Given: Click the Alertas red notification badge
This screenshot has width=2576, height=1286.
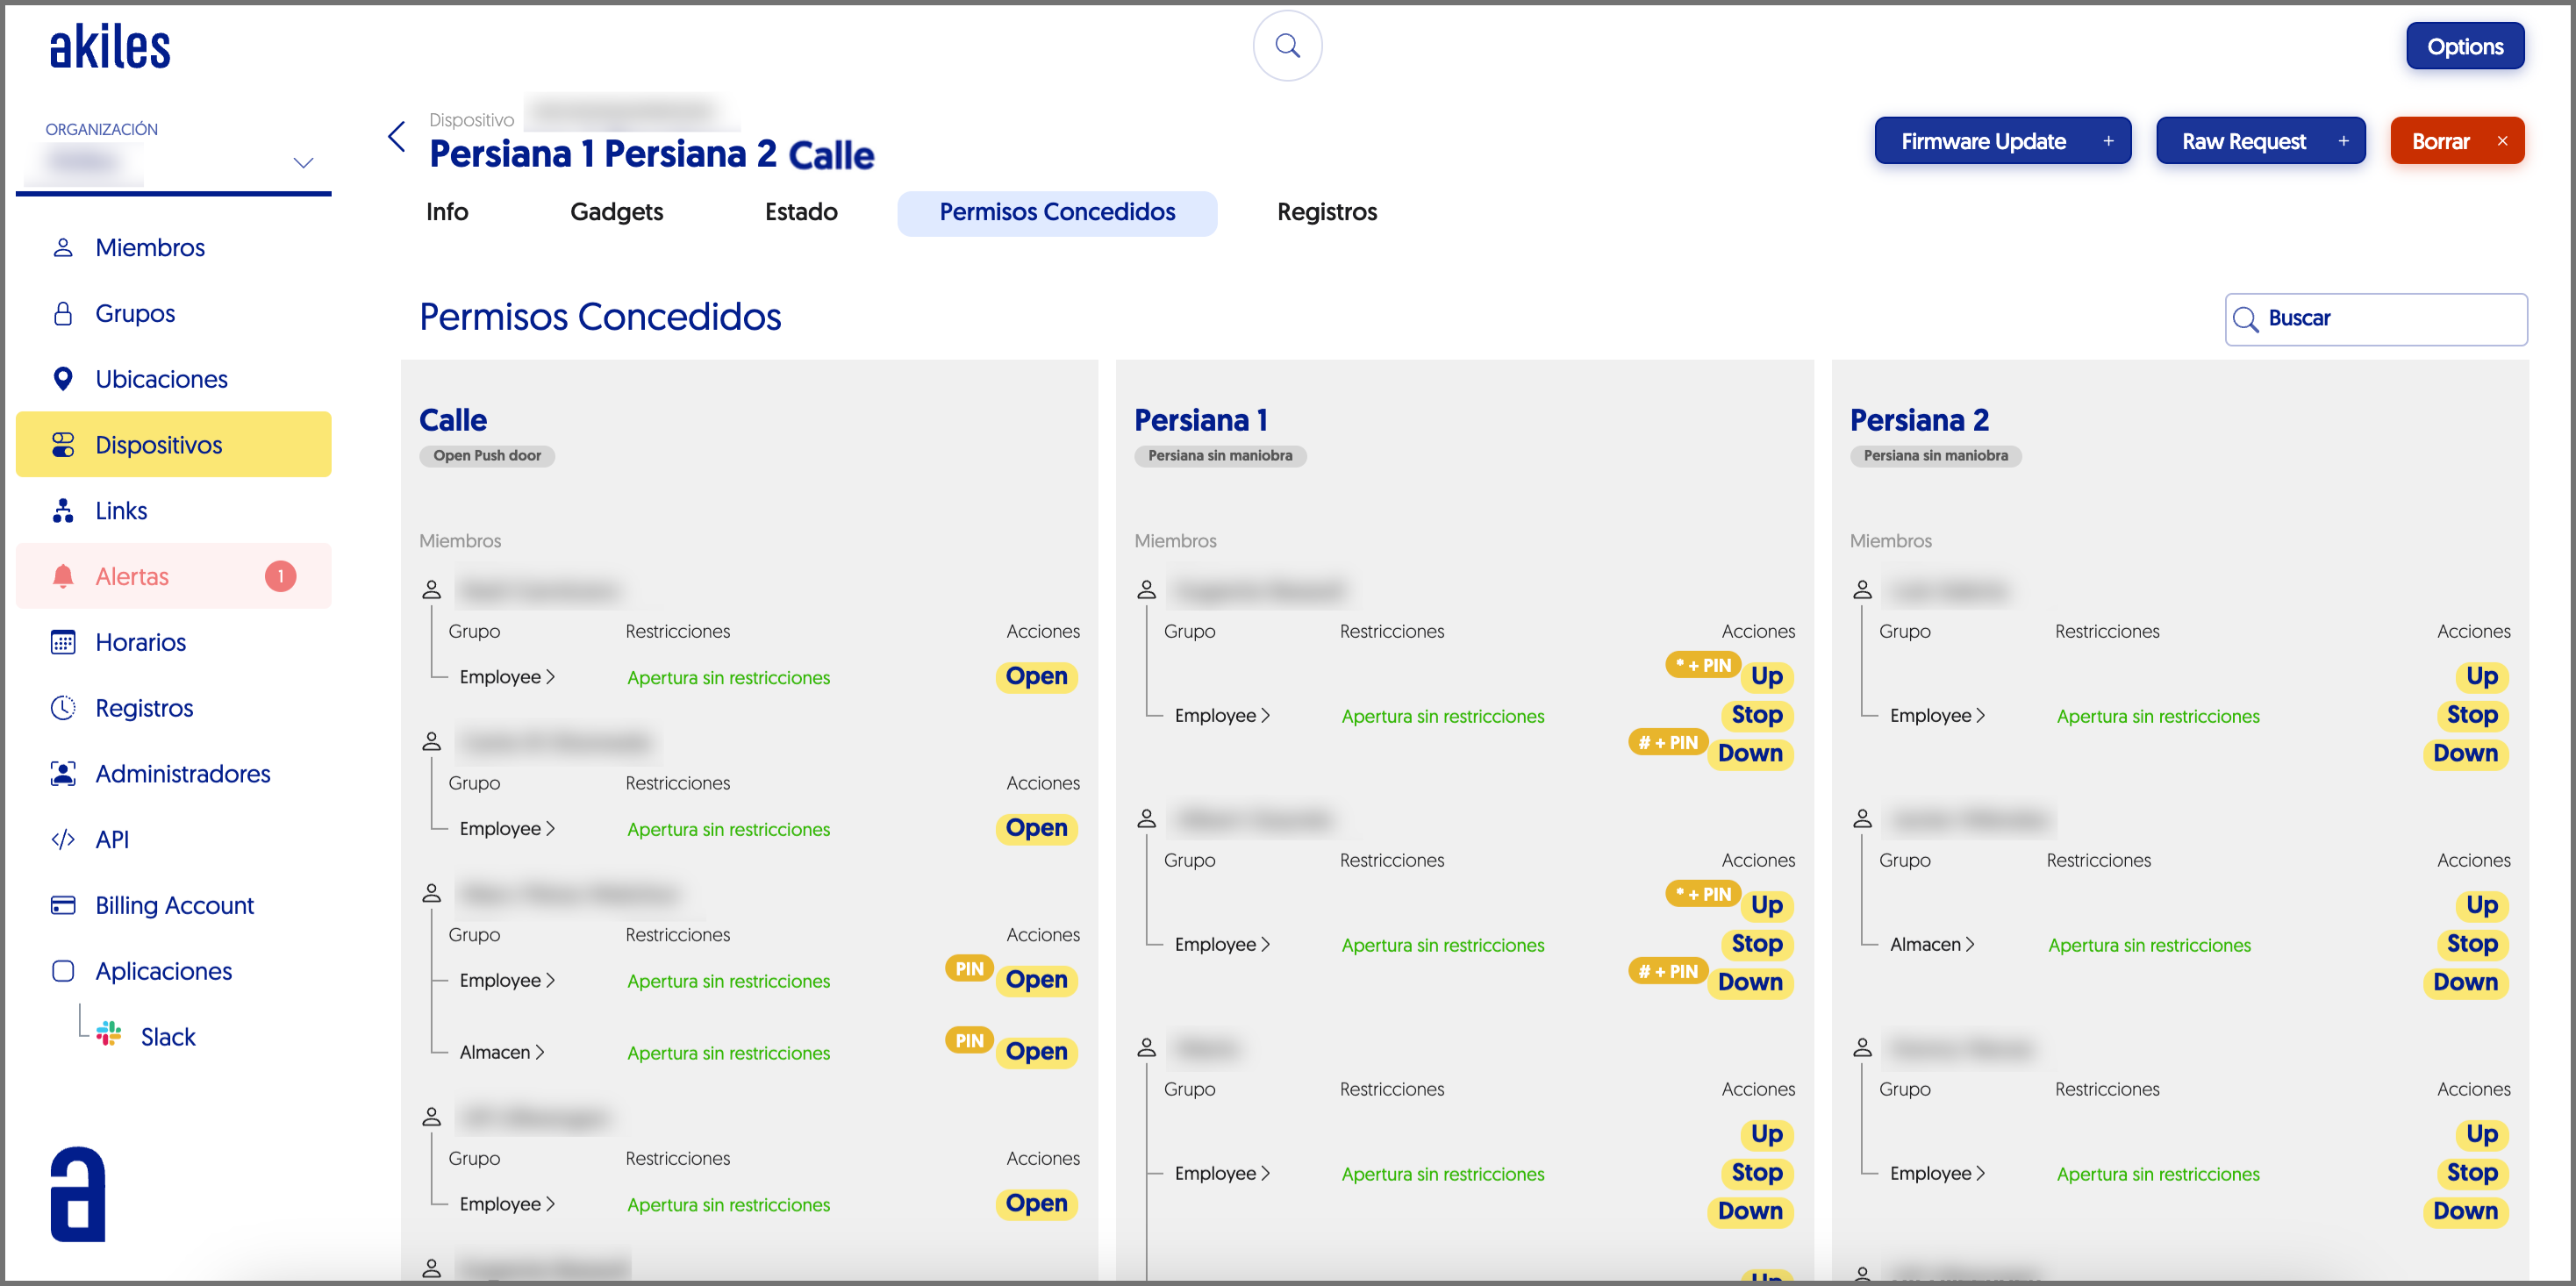Looking at the screenshot, I should [280, 576].
